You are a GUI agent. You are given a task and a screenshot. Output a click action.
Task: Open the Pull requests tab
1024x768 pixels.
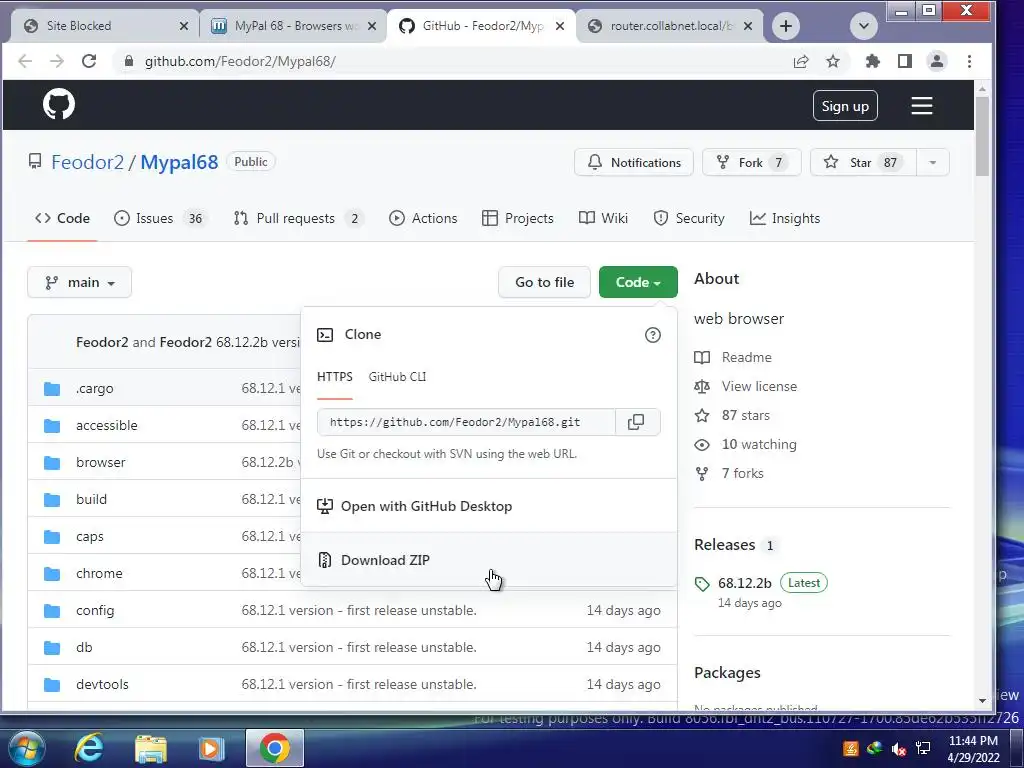click(298, 218)
